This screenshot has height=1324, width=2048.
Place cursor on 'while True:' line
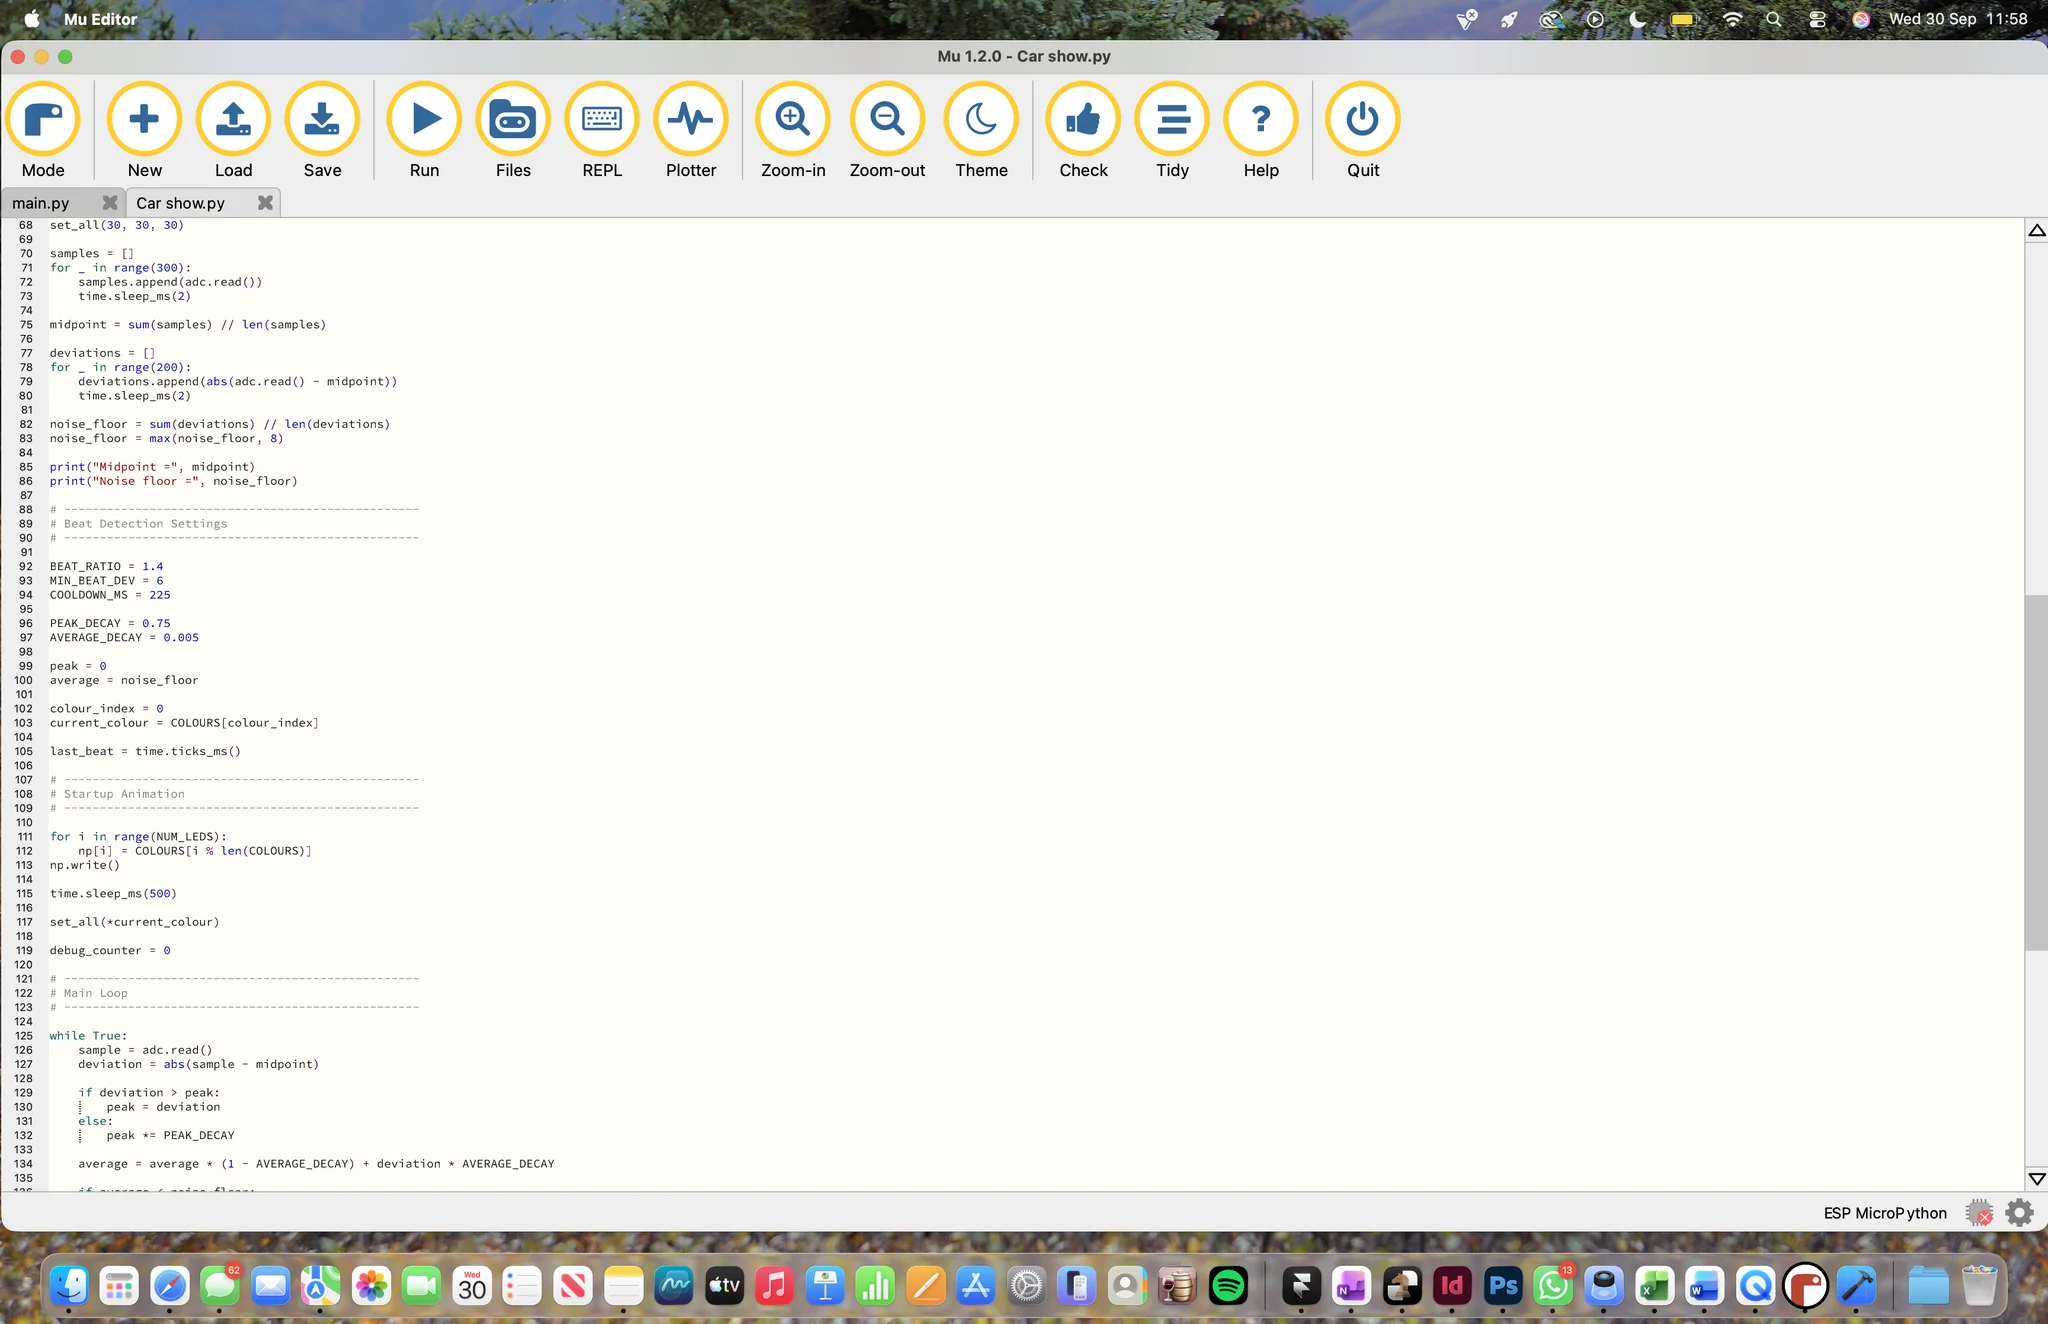pos(88,1036)
